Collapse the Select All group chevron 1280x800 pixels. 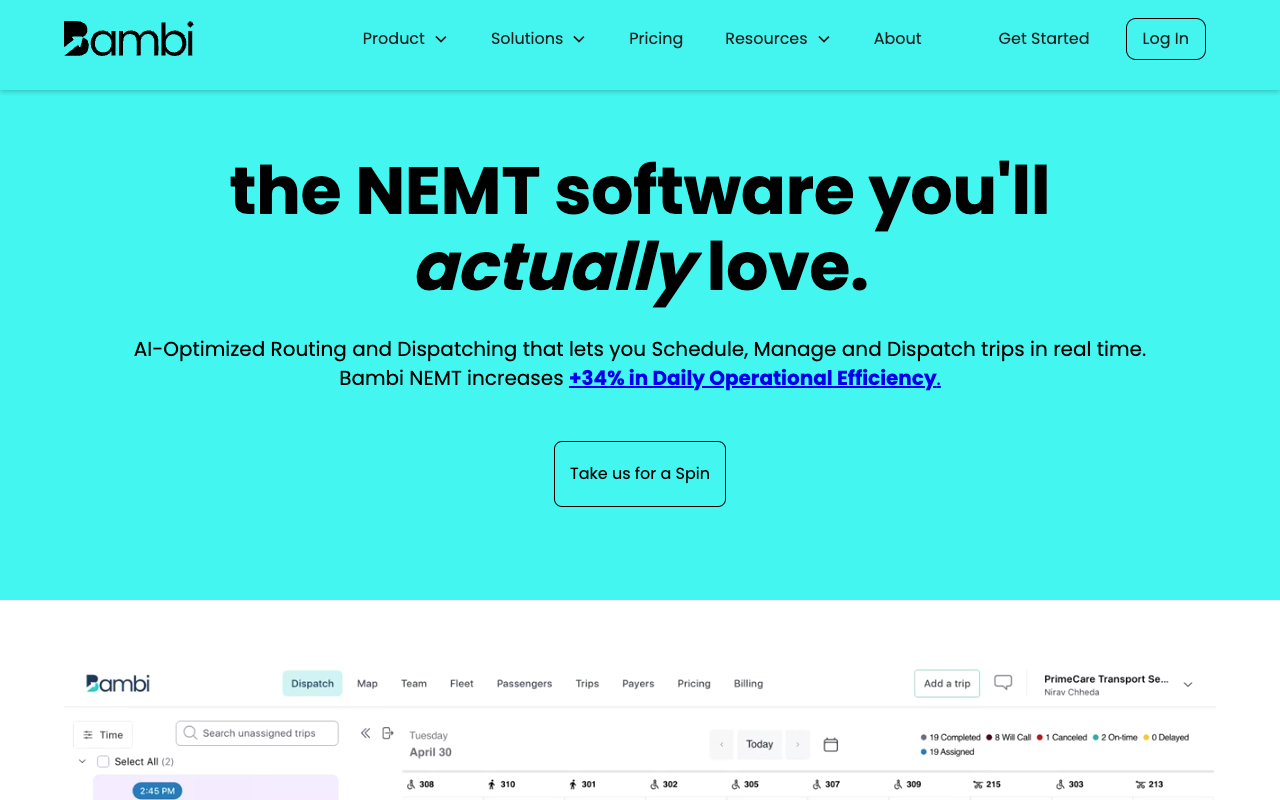click(x=82, y=762)
